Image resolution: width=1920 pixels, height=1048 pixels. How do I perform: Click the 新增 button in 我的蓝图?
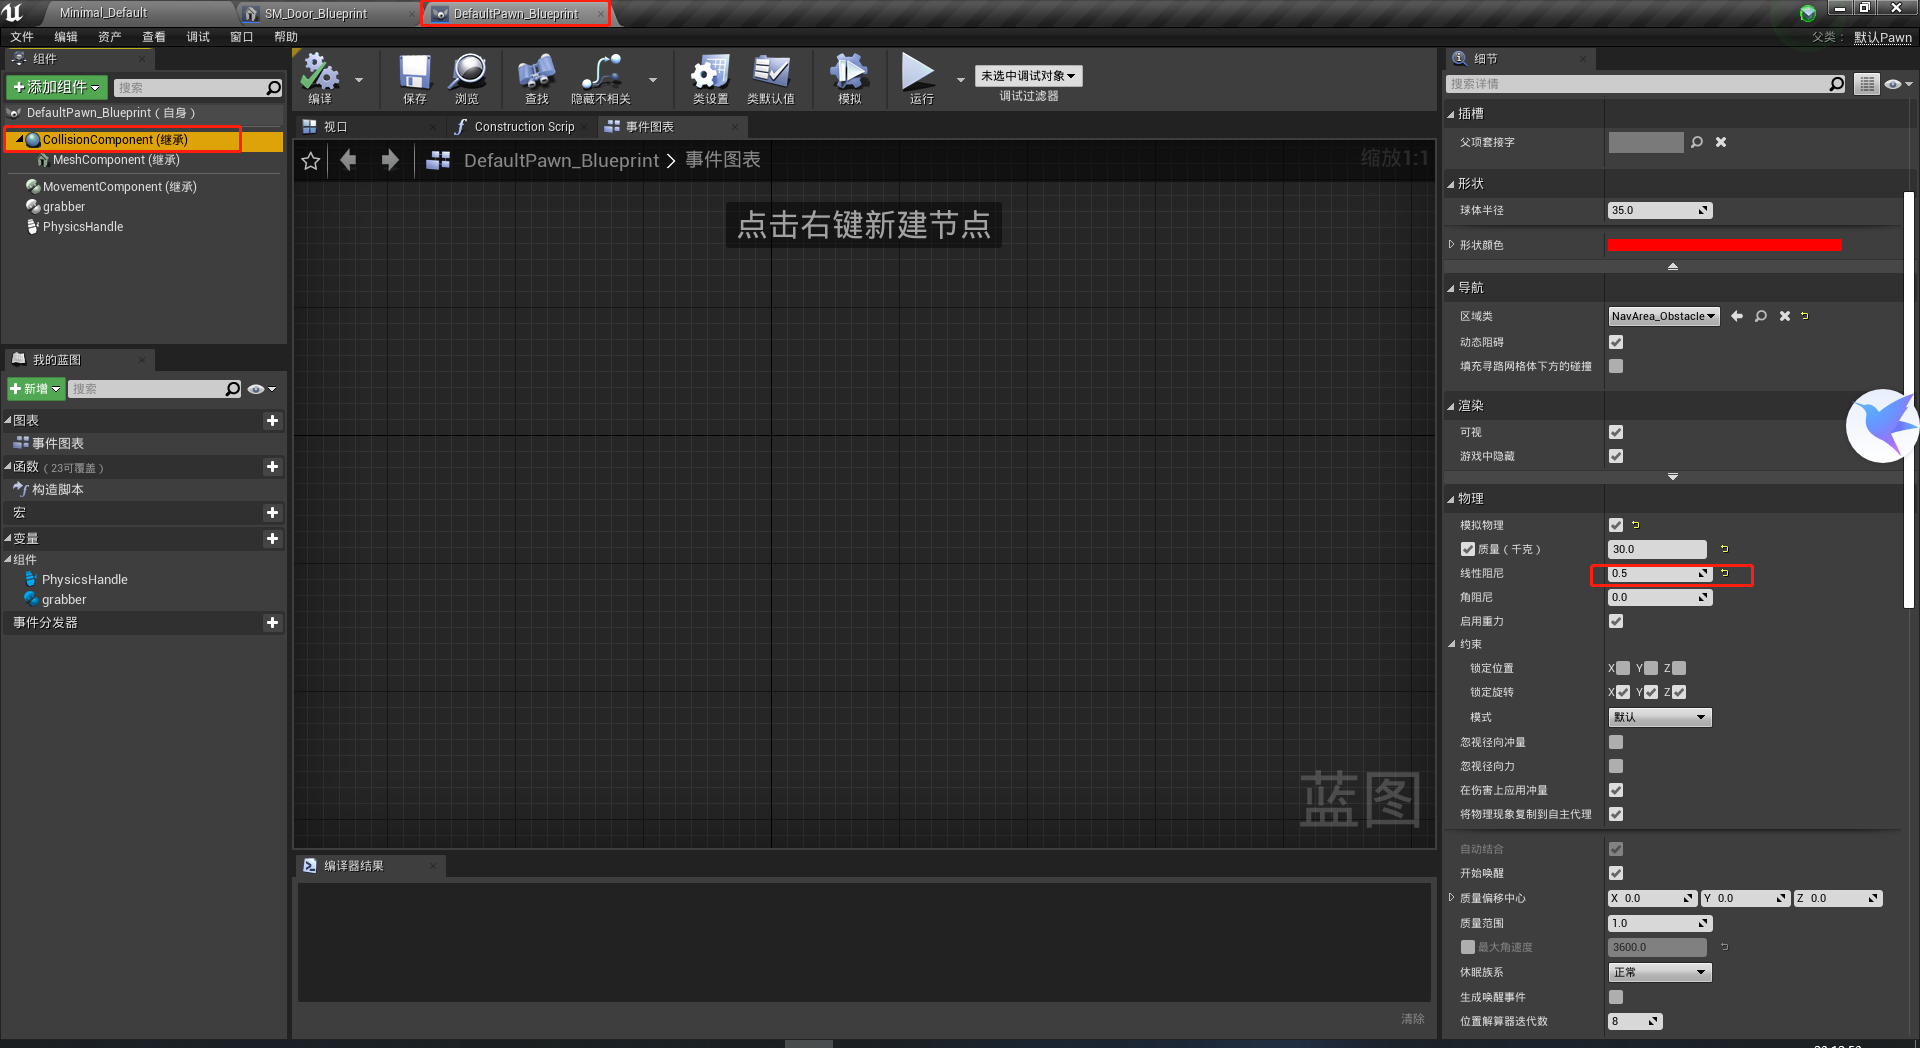36,389
